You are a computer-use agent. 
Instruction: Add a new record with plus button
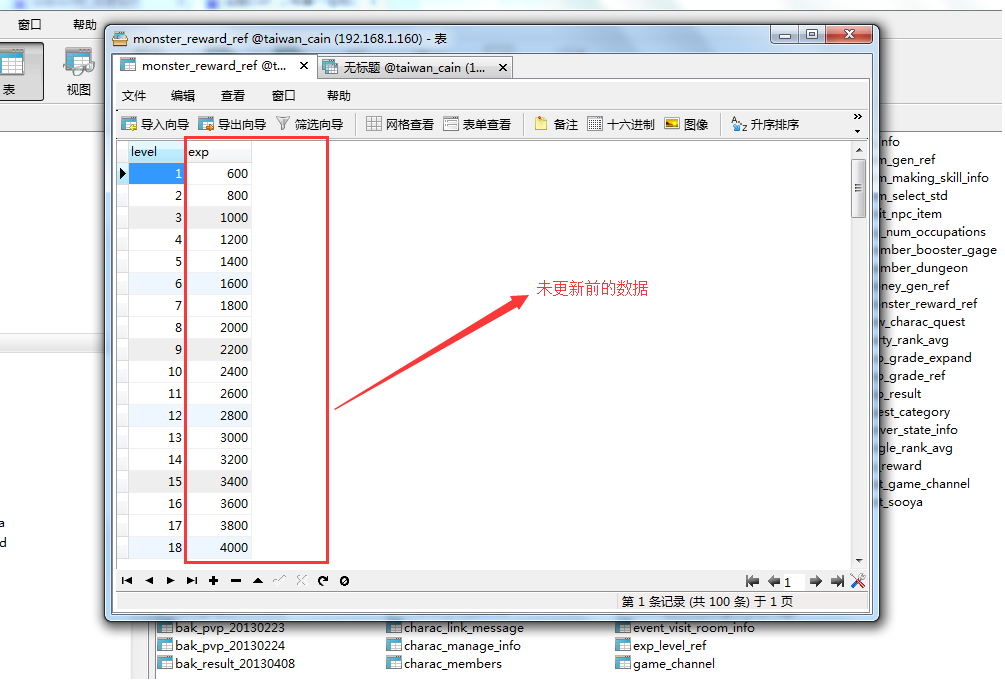pos(213,581)
